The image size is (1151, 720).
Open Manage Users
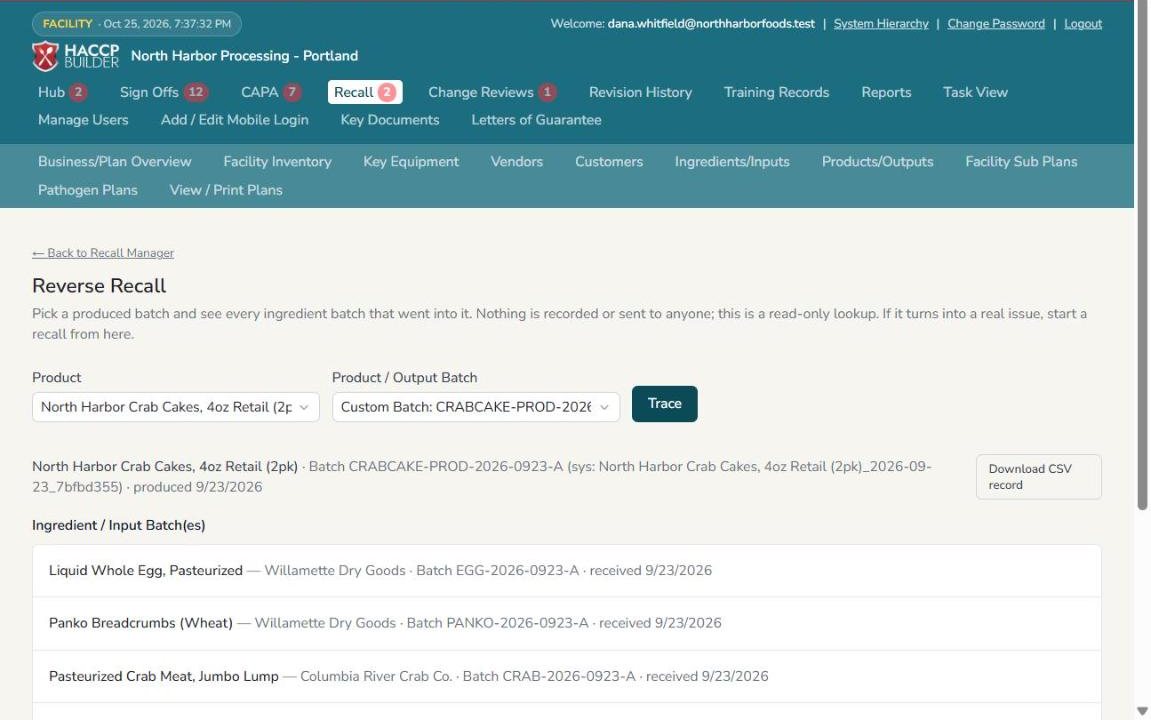pos(83,120)
